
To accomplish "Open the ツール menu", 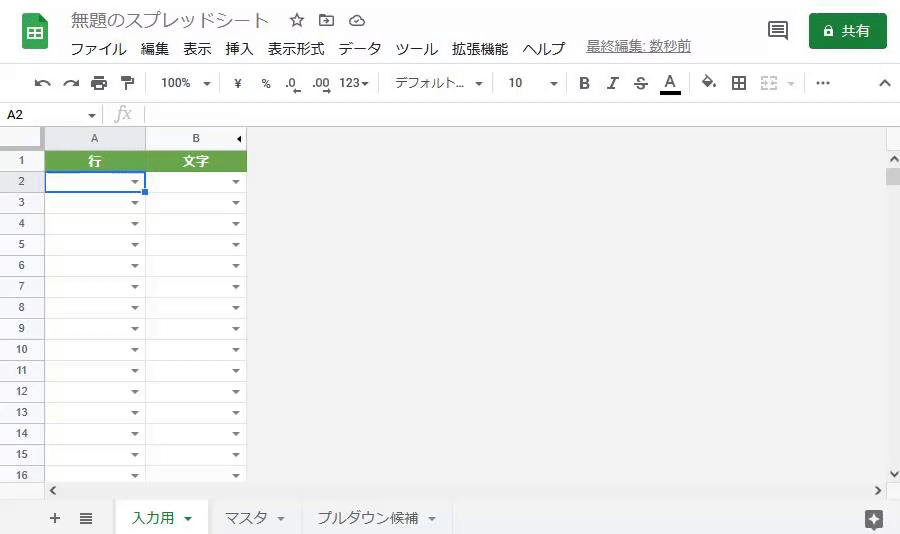I will (416, 49).
